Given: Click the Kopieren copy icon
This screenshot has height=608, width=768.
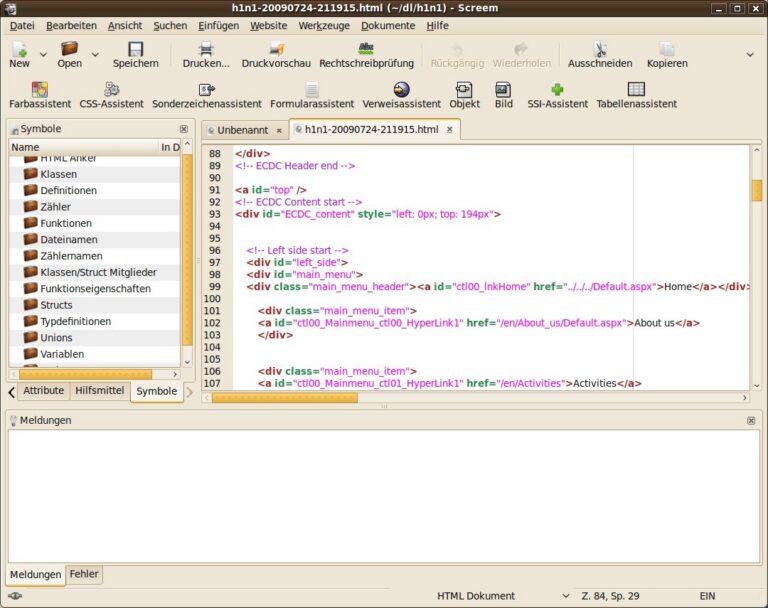Looking at the screenshot, I should coord(667,49).
